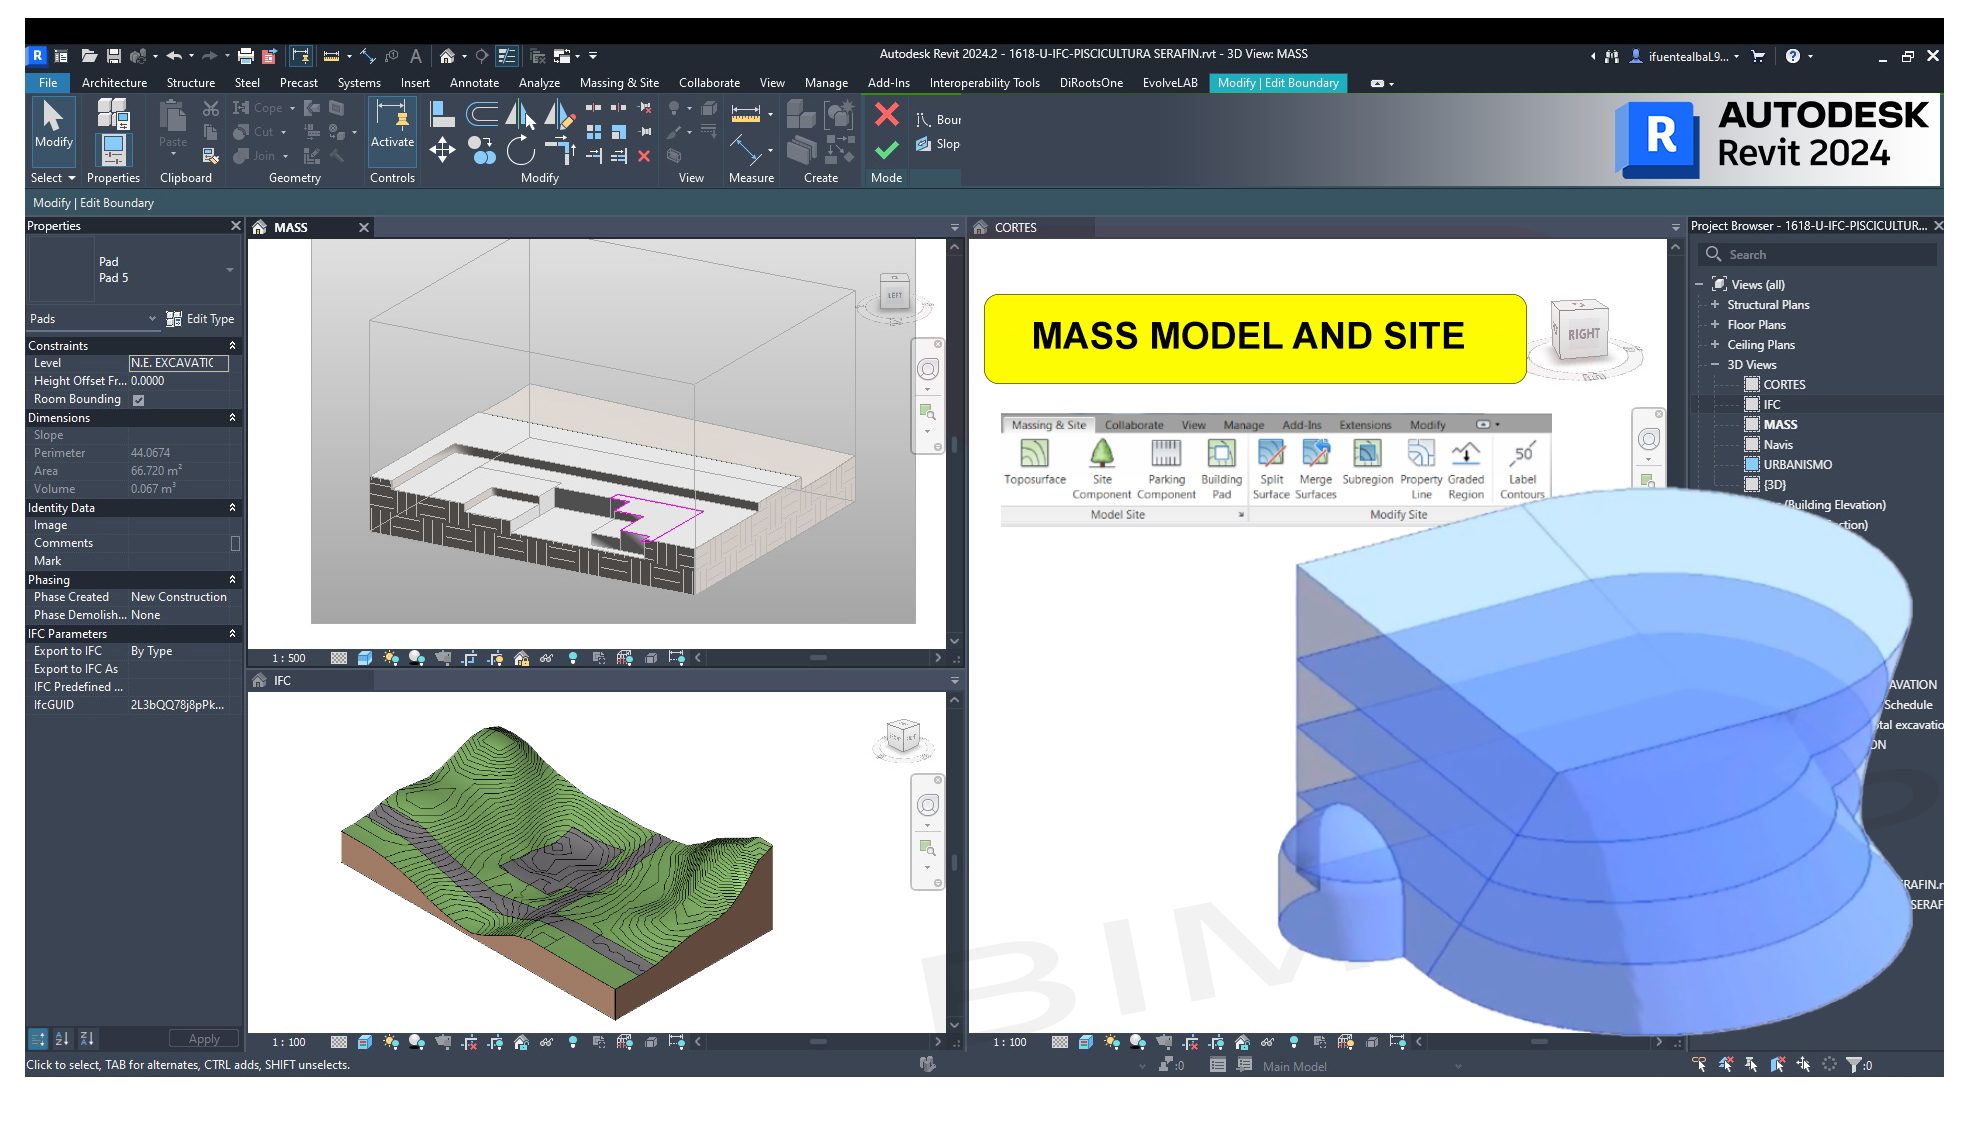Open the Pads filter dropdown

click(152, 319)
